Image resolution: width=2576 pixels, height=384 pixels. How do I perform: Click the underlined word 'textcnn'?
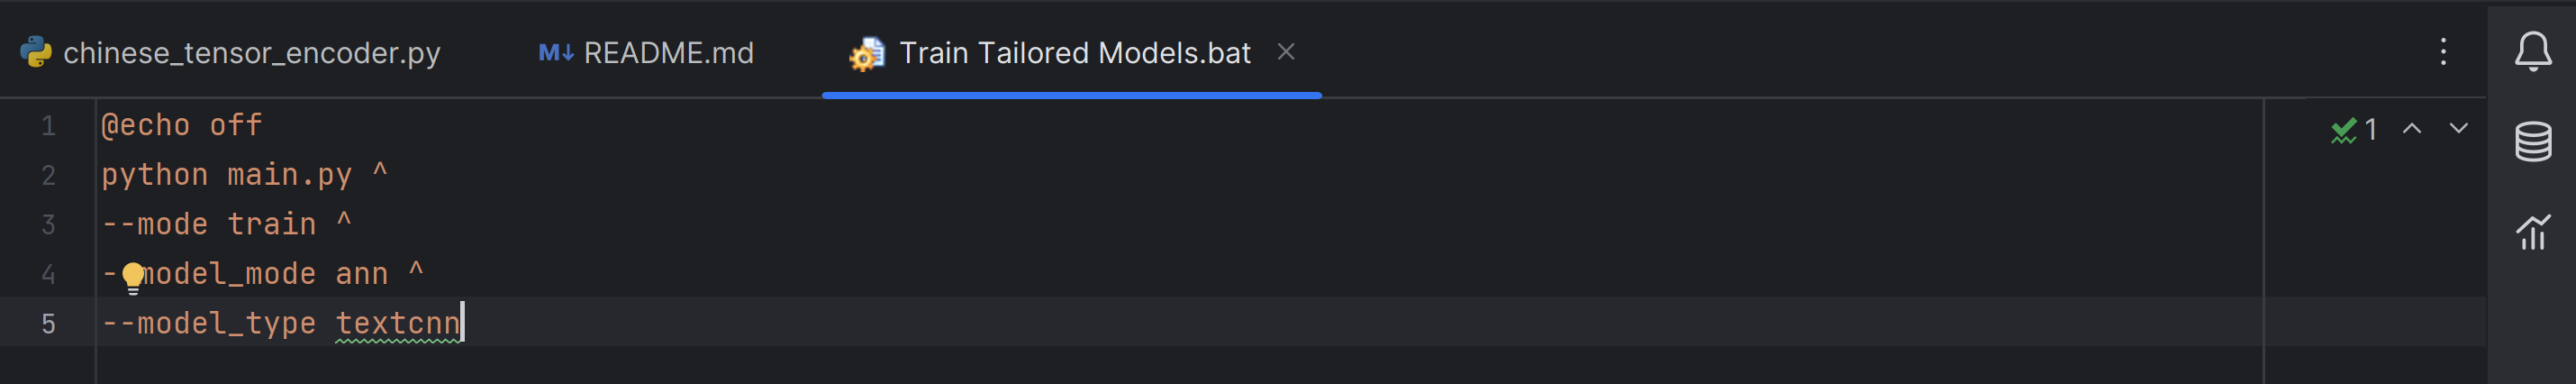[397, 324]
